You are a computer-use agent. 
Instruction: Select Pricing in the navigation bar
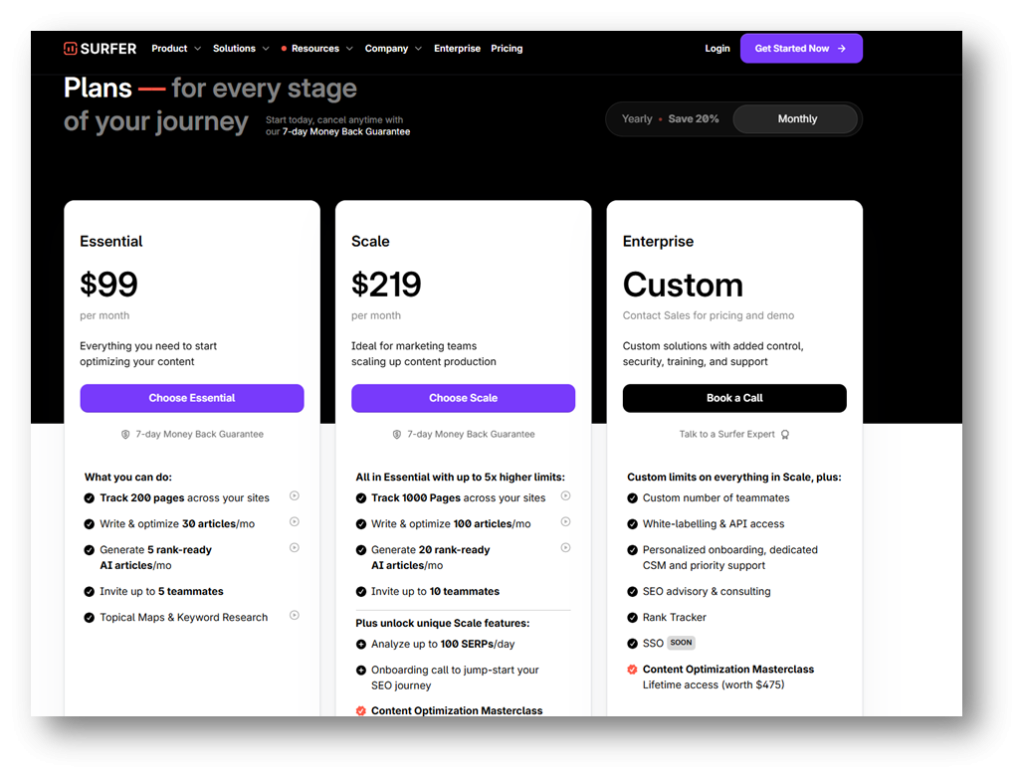click(x=507, y=48)
